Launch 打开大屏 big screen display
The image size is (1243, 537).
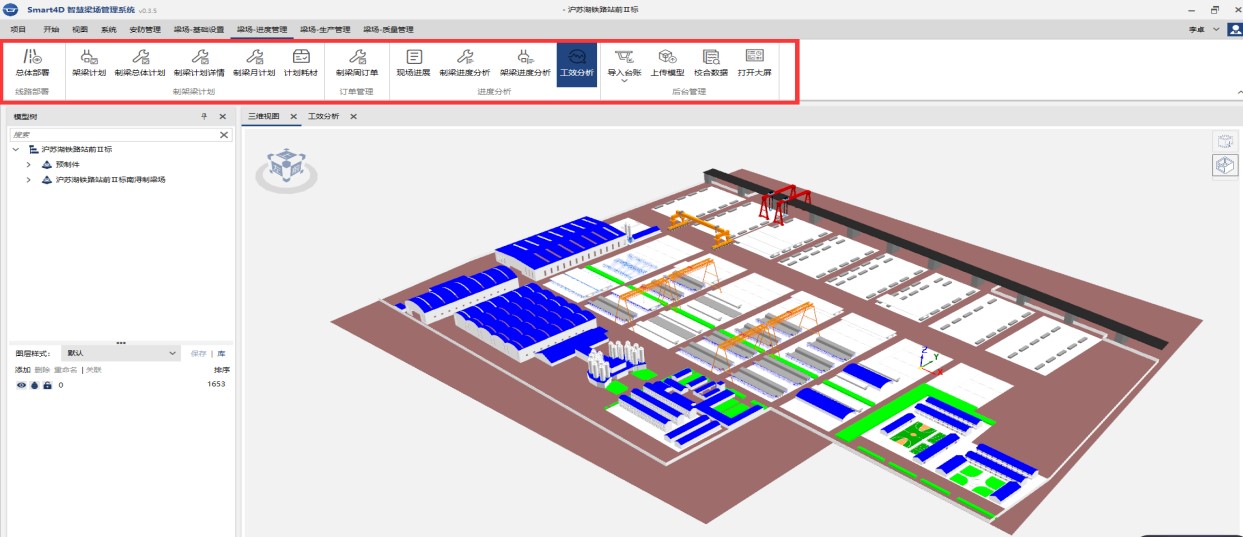[755, 63]
